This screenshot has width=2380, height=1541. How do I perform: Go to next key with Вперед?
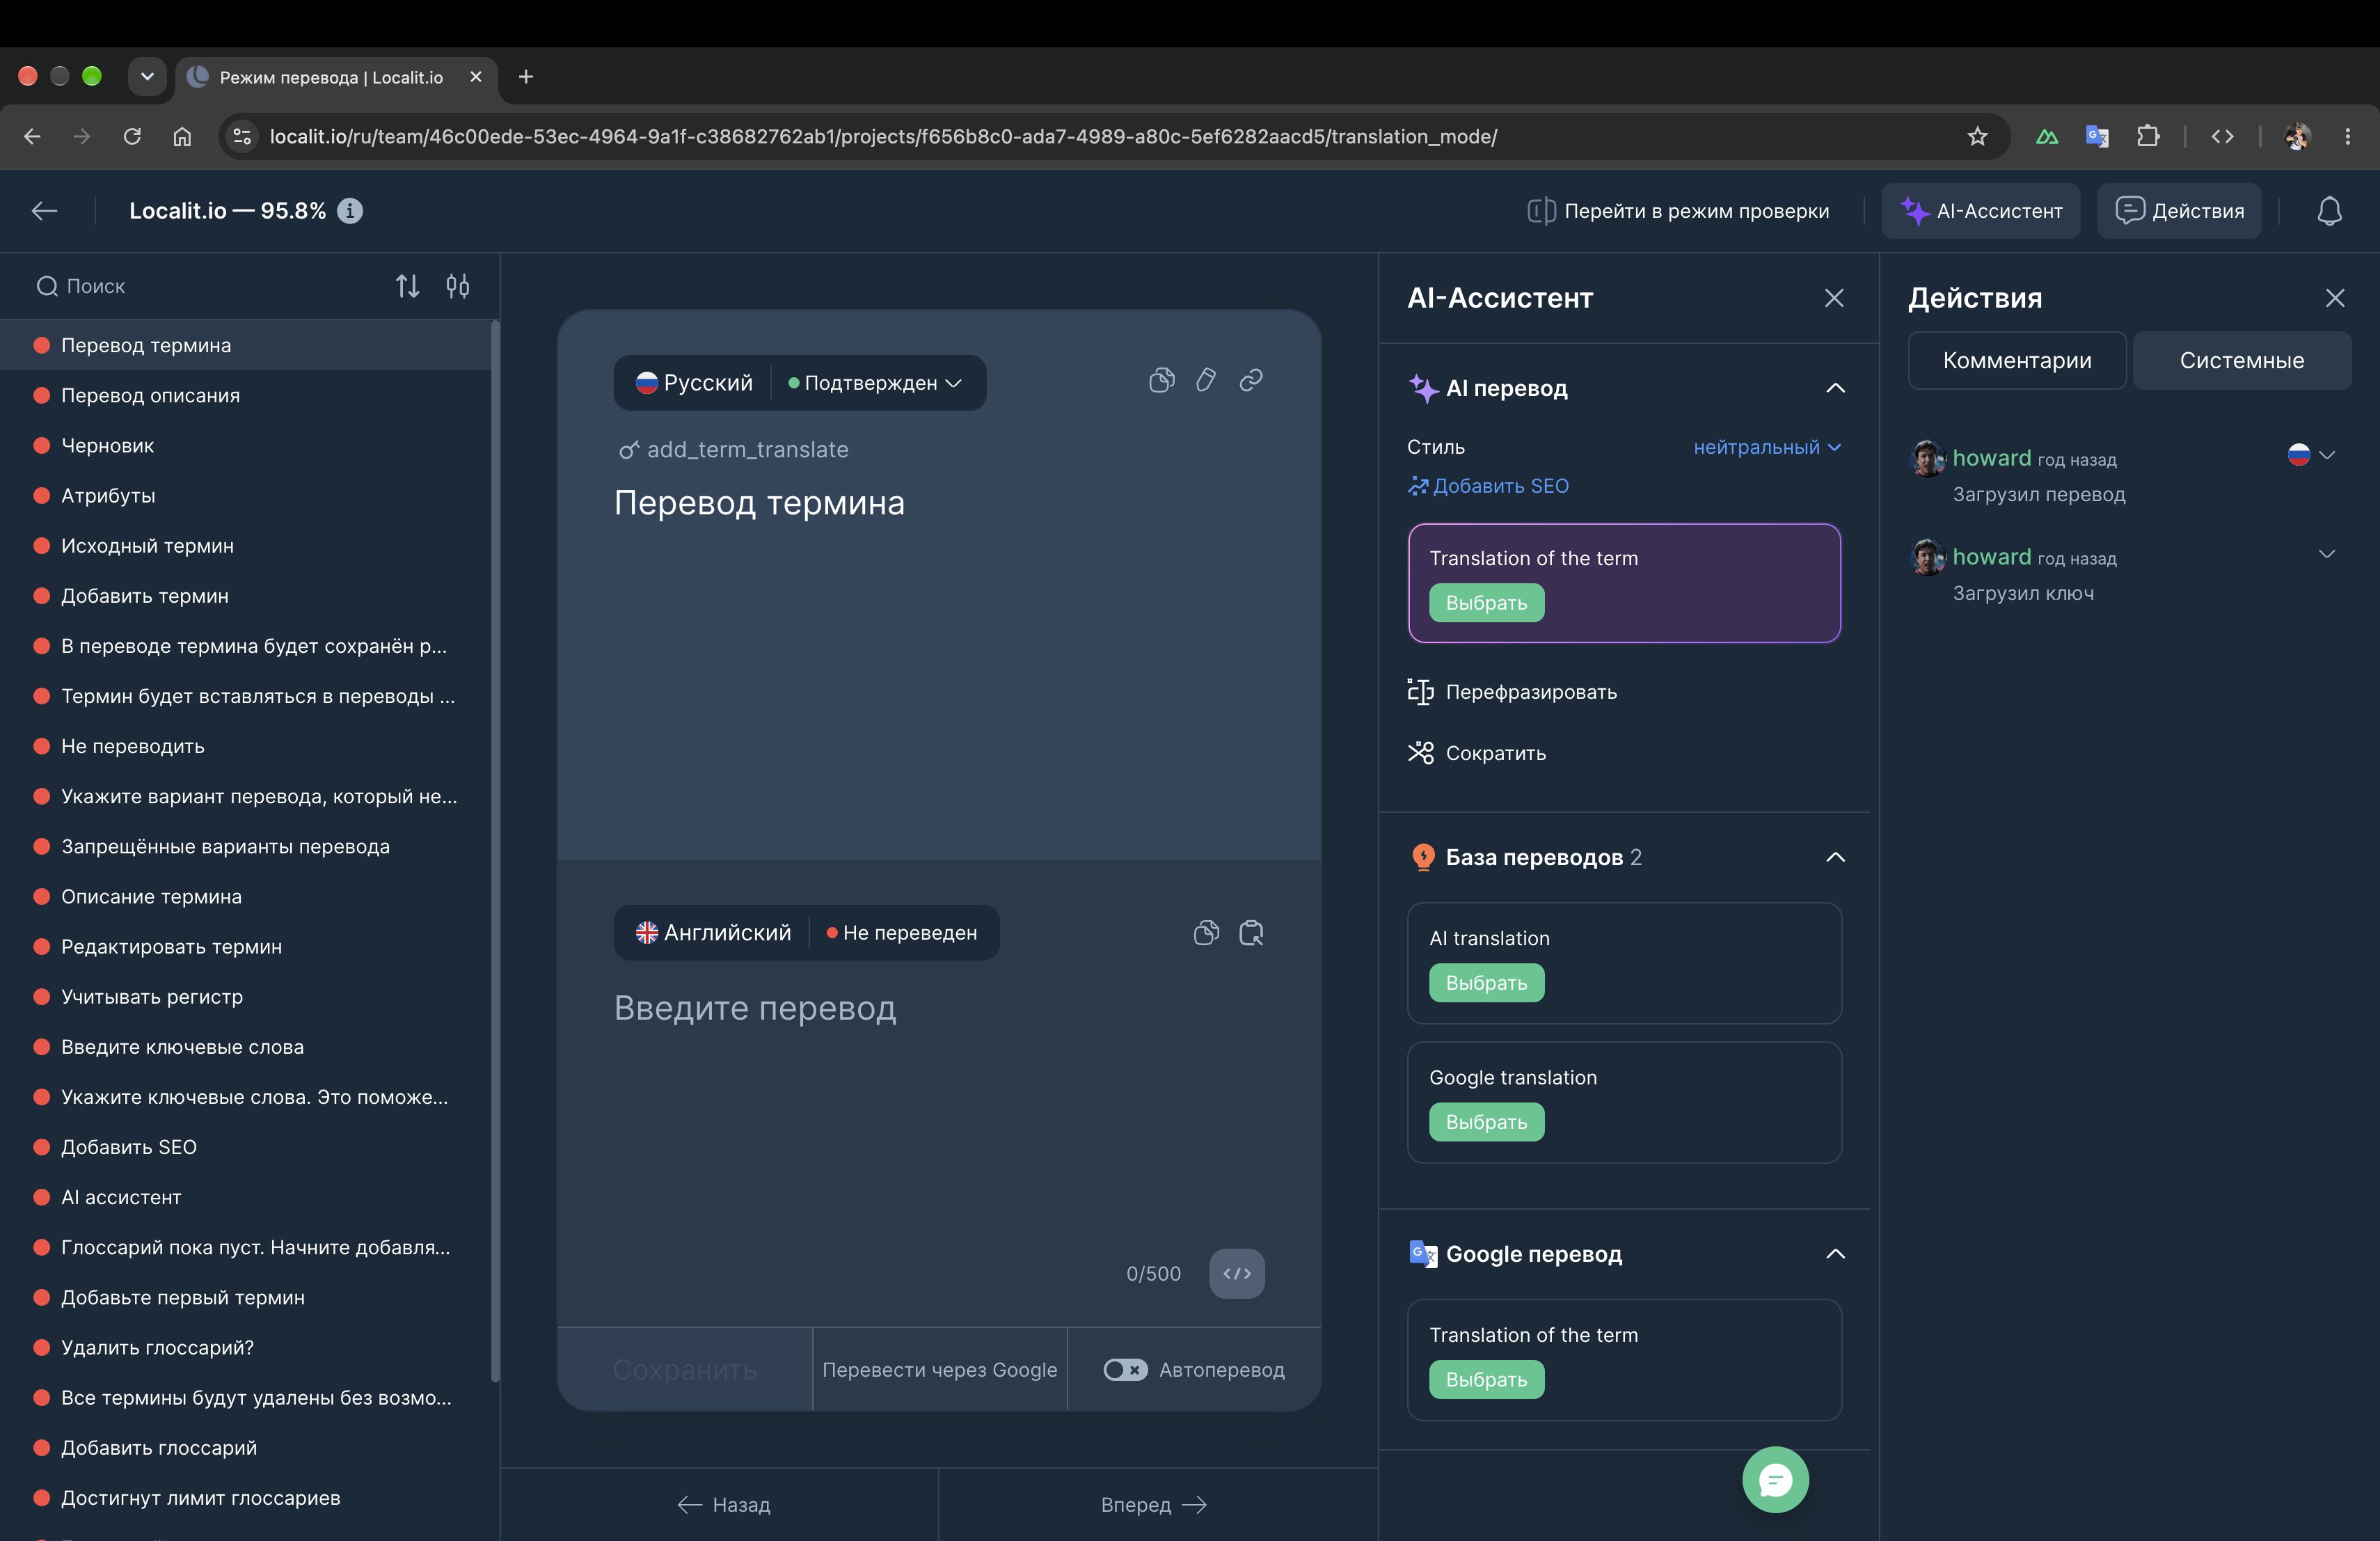tap(1155, 1505)
